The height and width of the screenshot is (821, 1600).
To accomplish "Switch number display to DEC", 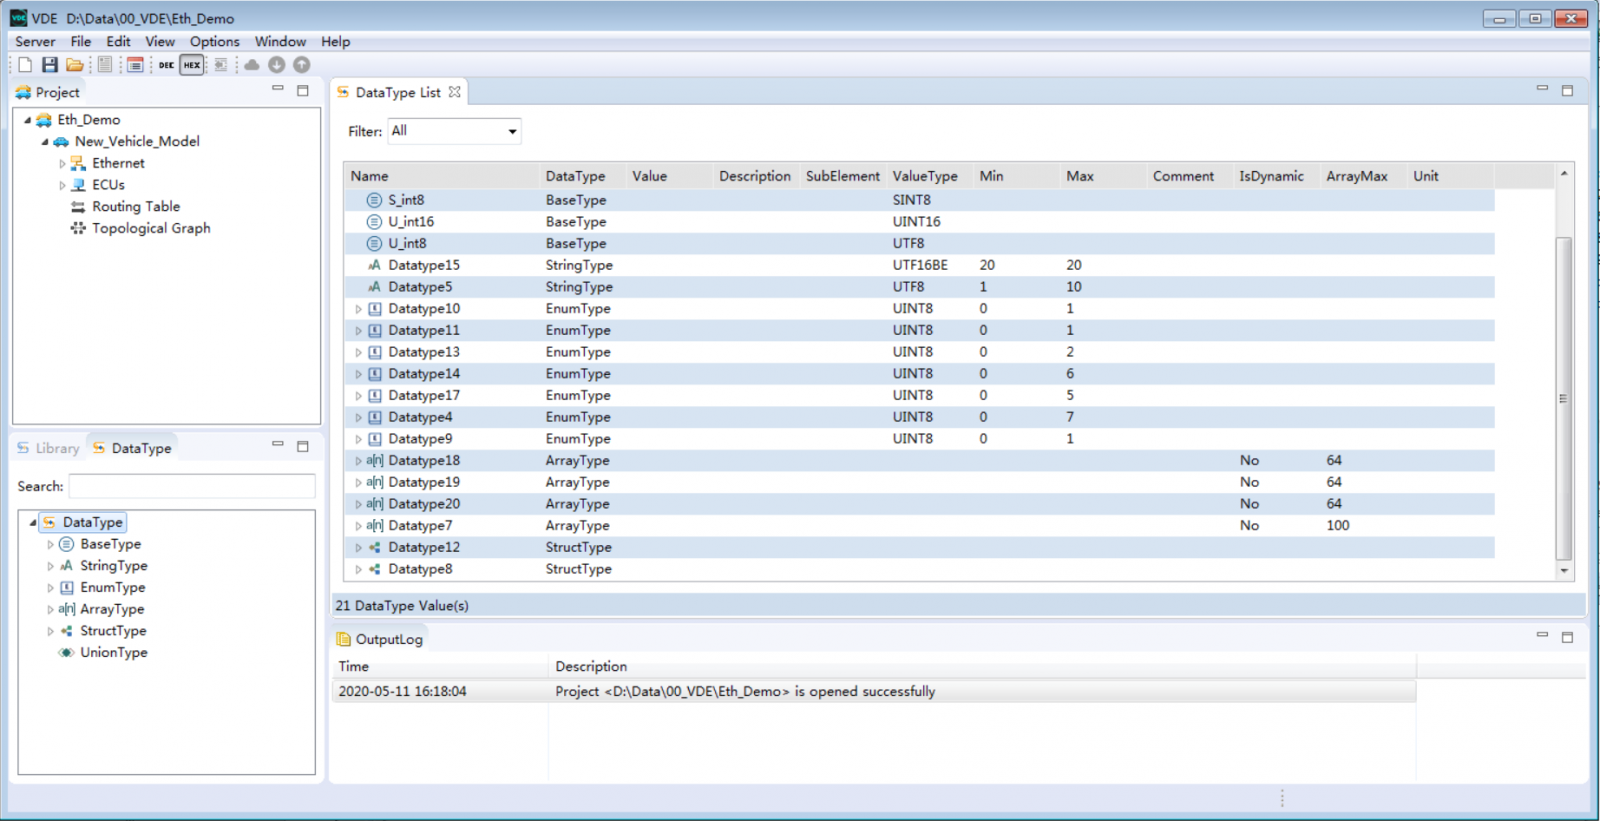I will [x=166, y=65].
